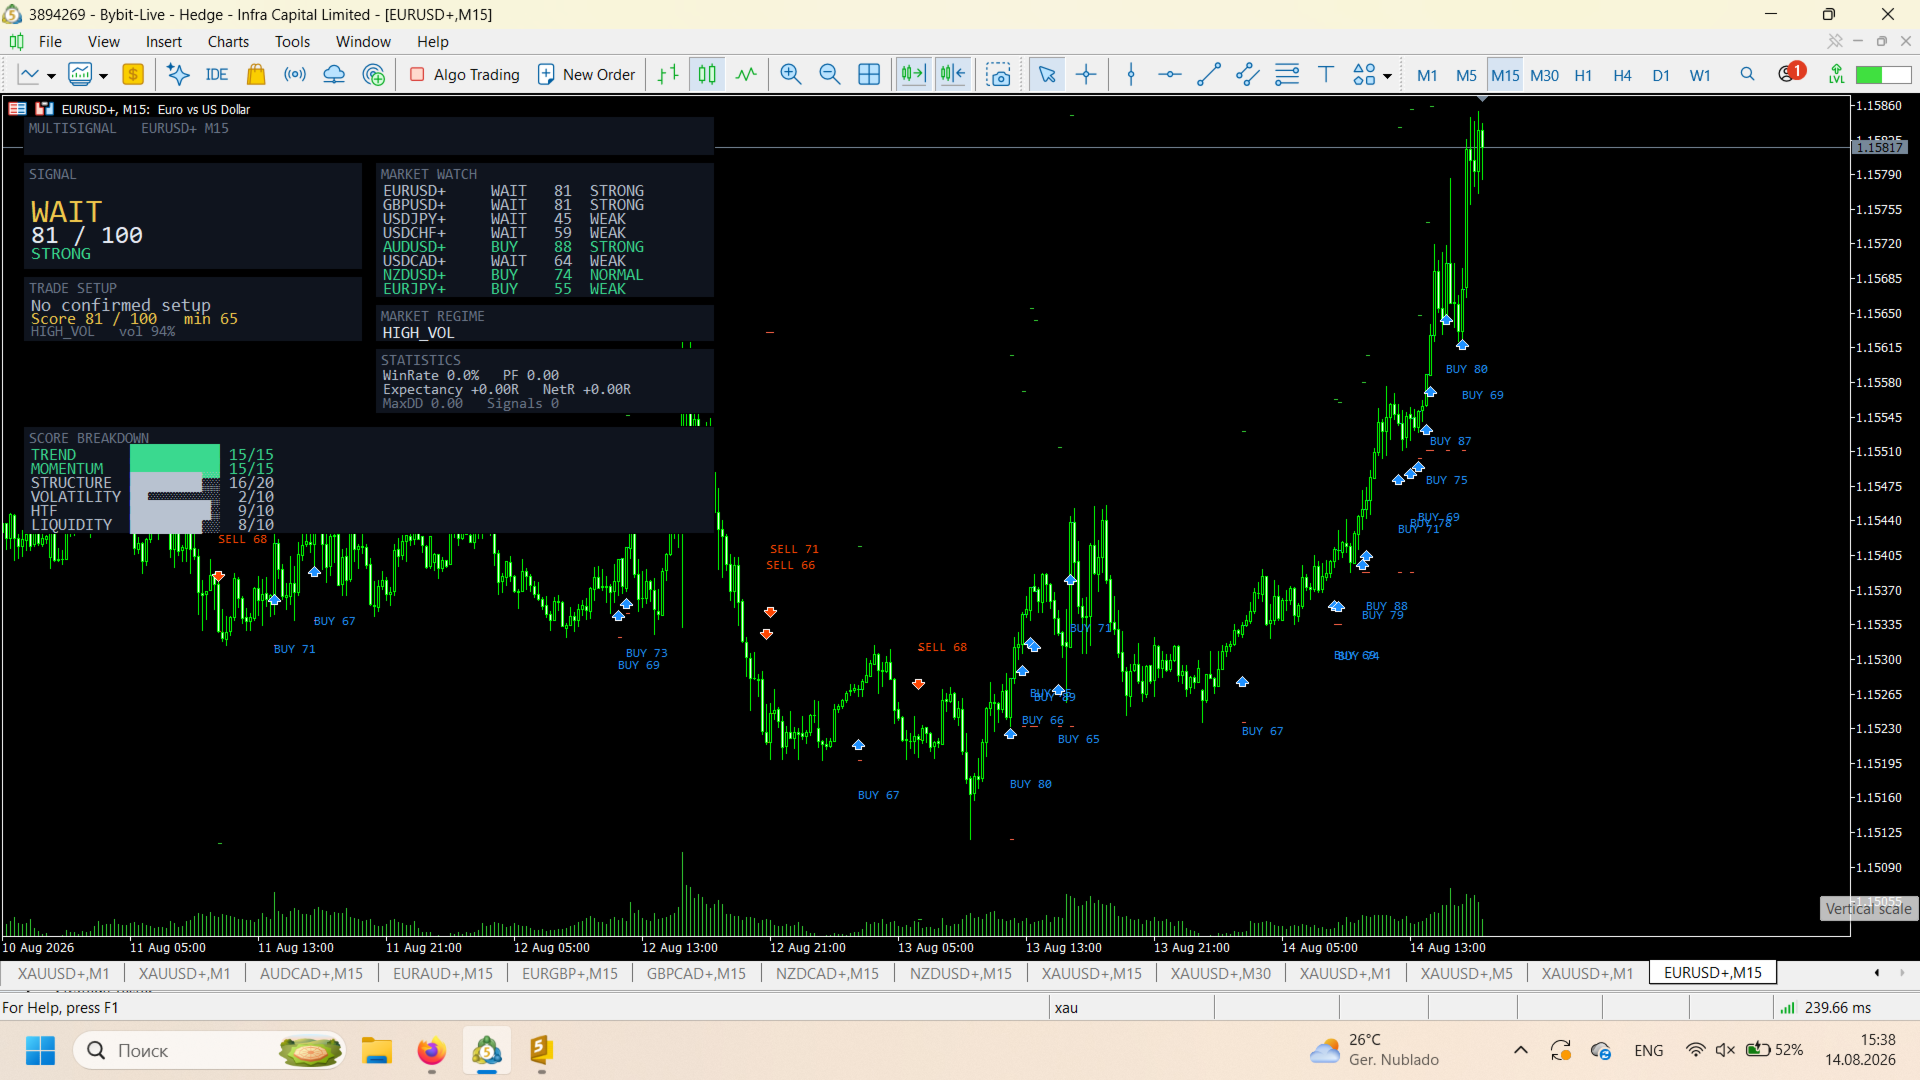The image size is (1920, 1080).
Task: Open the Charts menu
Action: coord(228,41)
